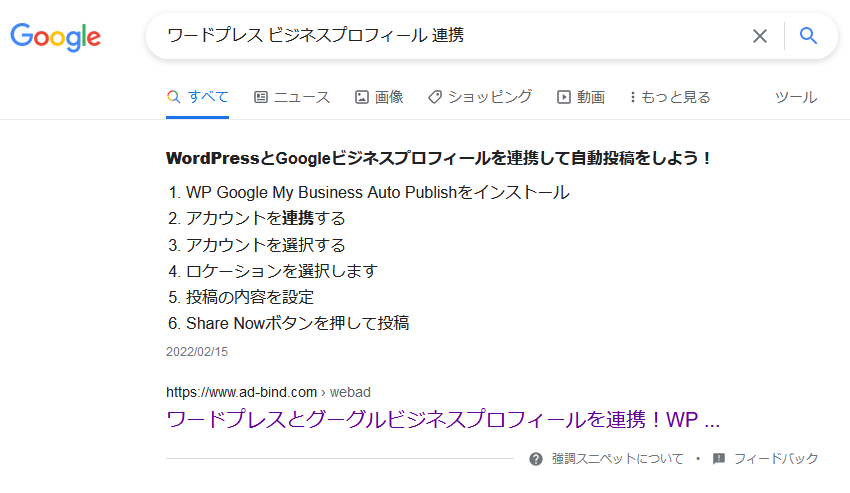The height and width of the screenshot is (493, 850).
Task: Expand the もっと見る menu
Action: pyautogui.click(x=670, y=97)
